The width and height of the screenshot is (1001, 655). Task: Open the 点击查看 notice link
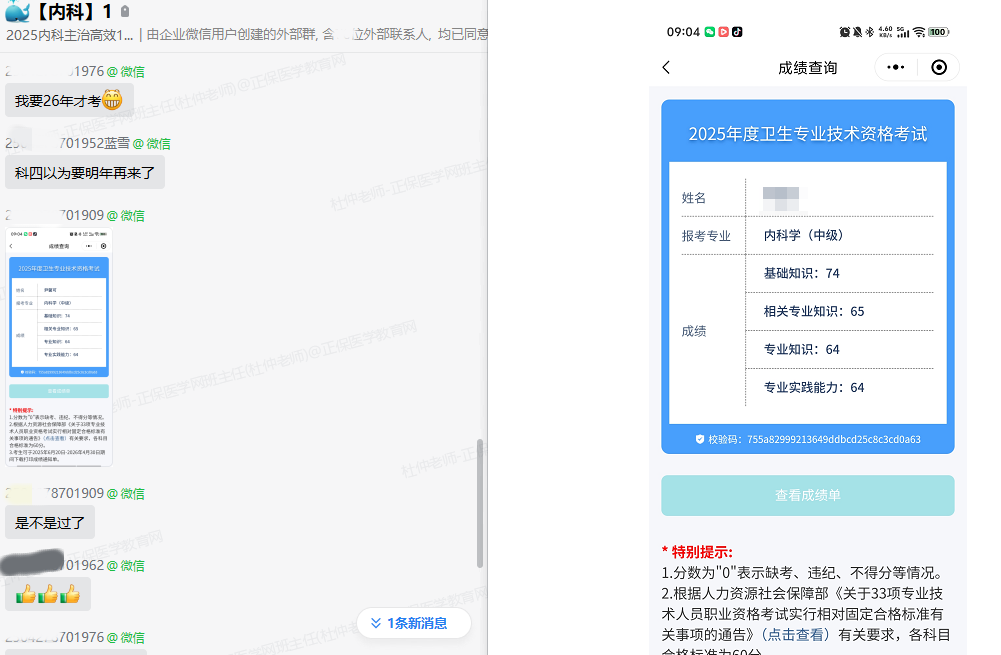click(x=795, y=634)
